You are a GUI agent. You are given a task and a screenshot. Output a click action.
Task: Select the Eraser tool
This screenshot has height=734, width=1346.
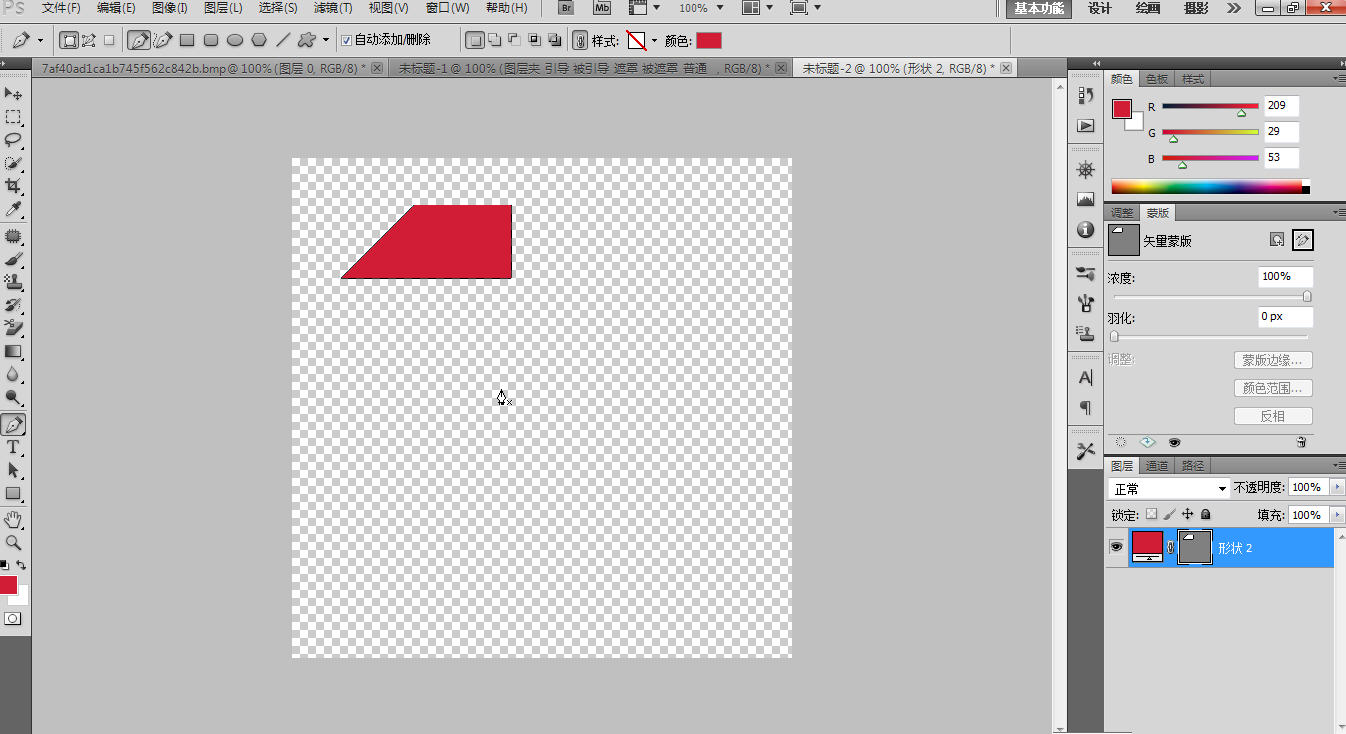[x=13, y=328]
